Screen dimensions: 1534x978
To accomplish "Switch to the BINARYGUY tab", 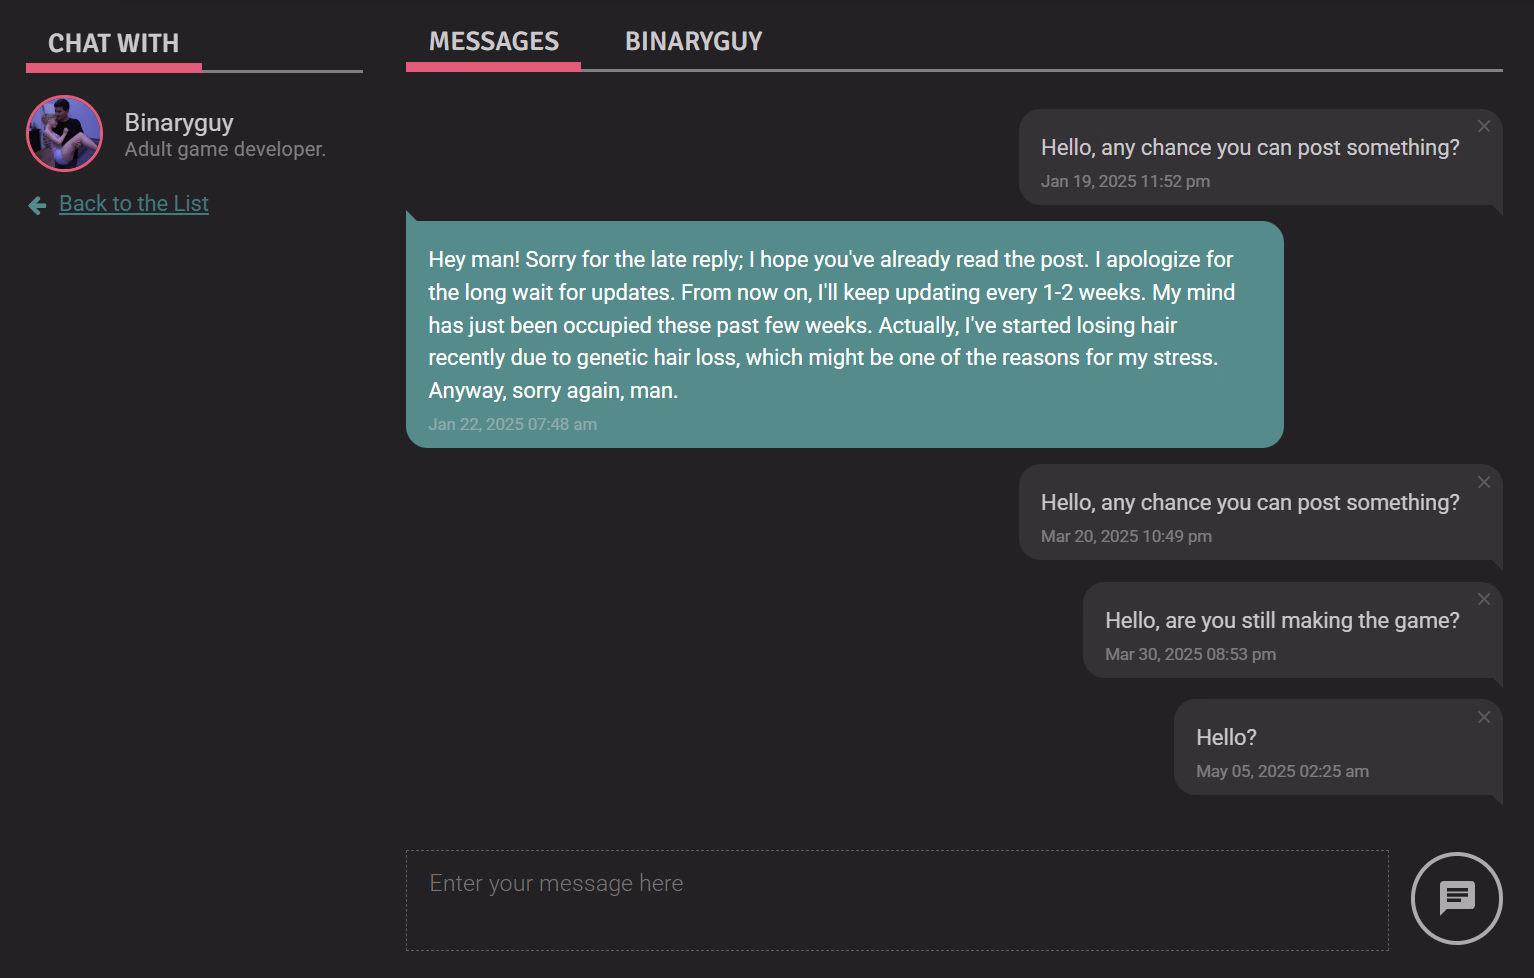I will tap(693, 41).
